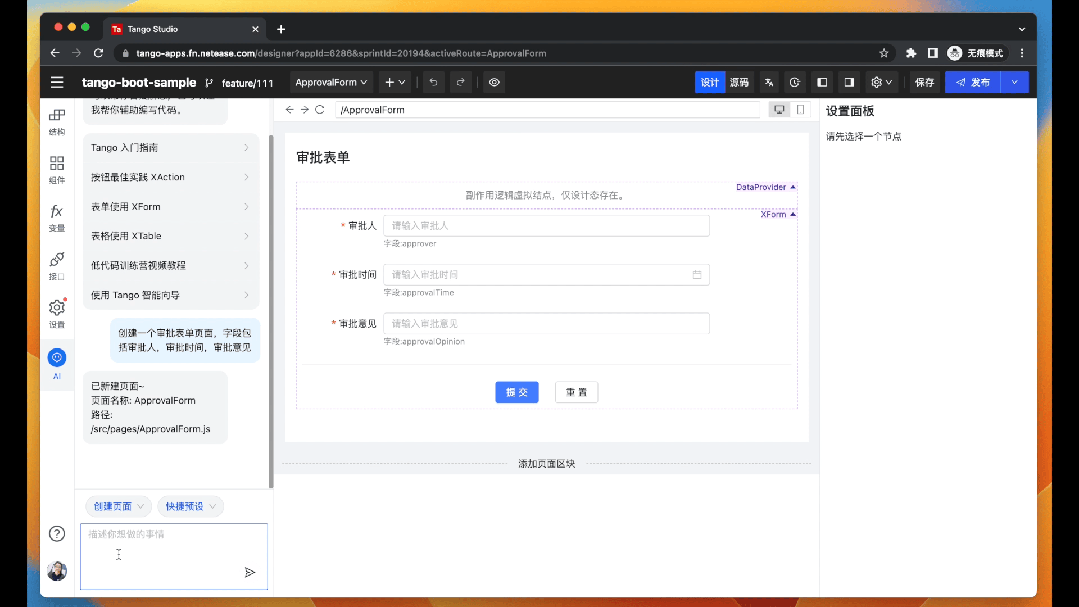
Task: Open the settings gear in left sidebar
Action: point(57,313)
